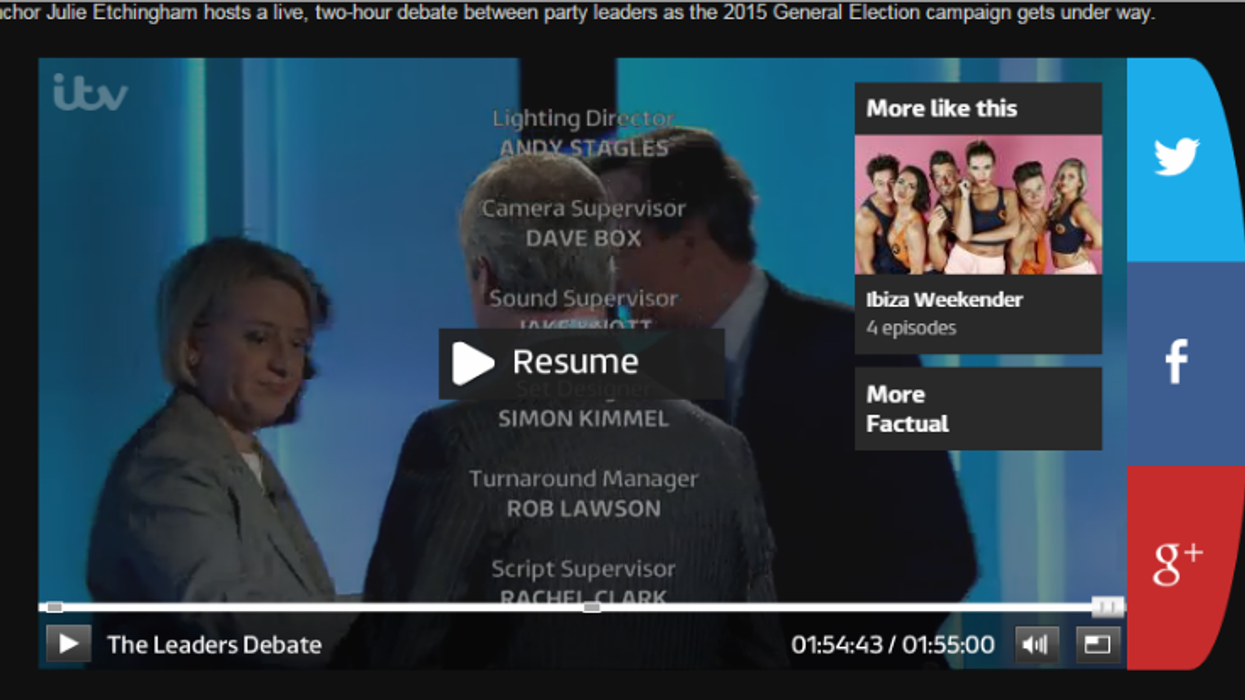Open the Ibiza Weekender title link

pos(944,300)
